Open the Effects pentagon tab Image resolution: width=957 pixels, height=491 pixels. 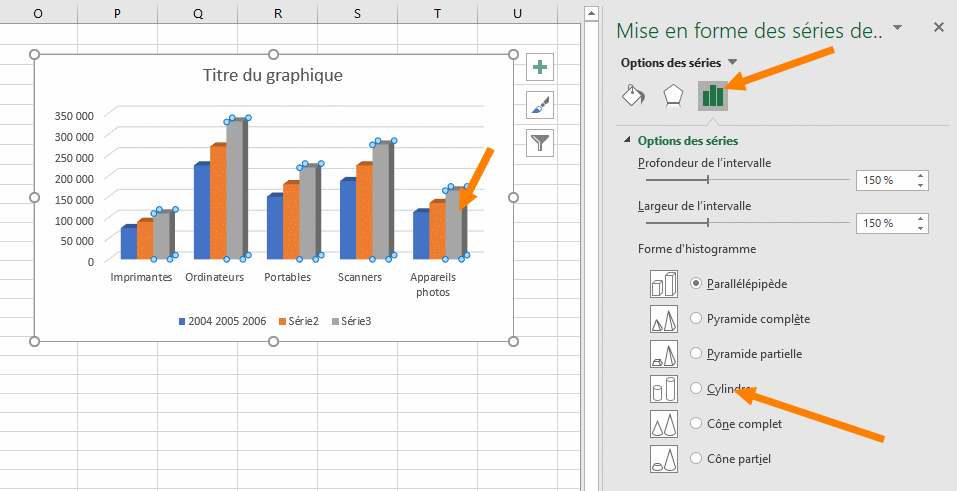(673, 95)
